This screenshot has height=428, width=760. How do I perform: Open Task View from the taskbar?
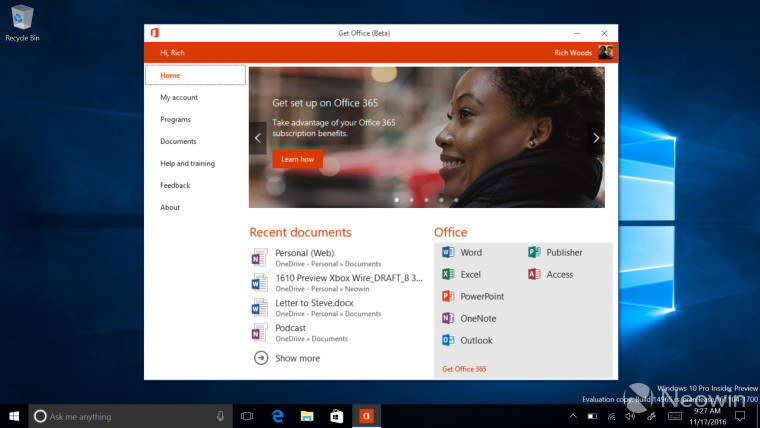(x=247, y=416)
